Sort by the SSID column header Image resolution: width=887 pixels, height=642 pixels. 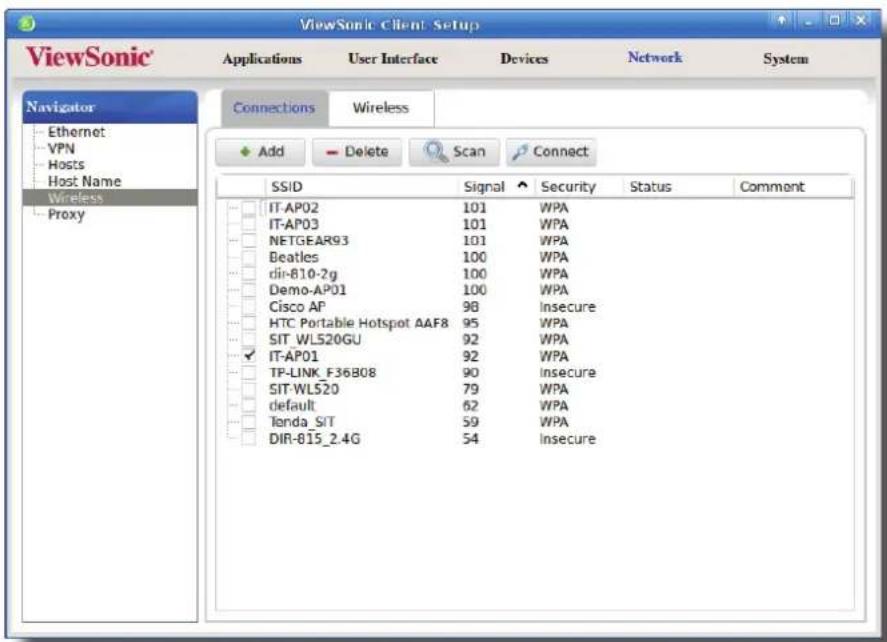(x=362, y=187)
